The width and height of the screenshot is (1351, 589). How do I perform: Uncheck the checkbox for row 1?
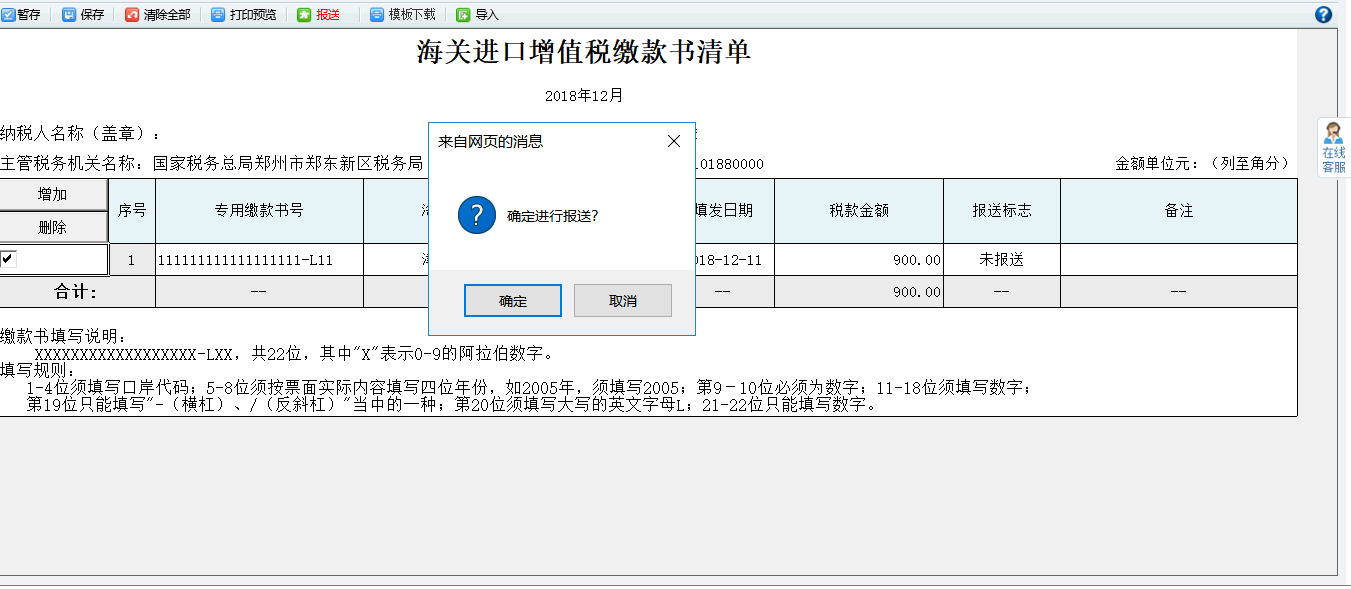[x=10, y=258]
